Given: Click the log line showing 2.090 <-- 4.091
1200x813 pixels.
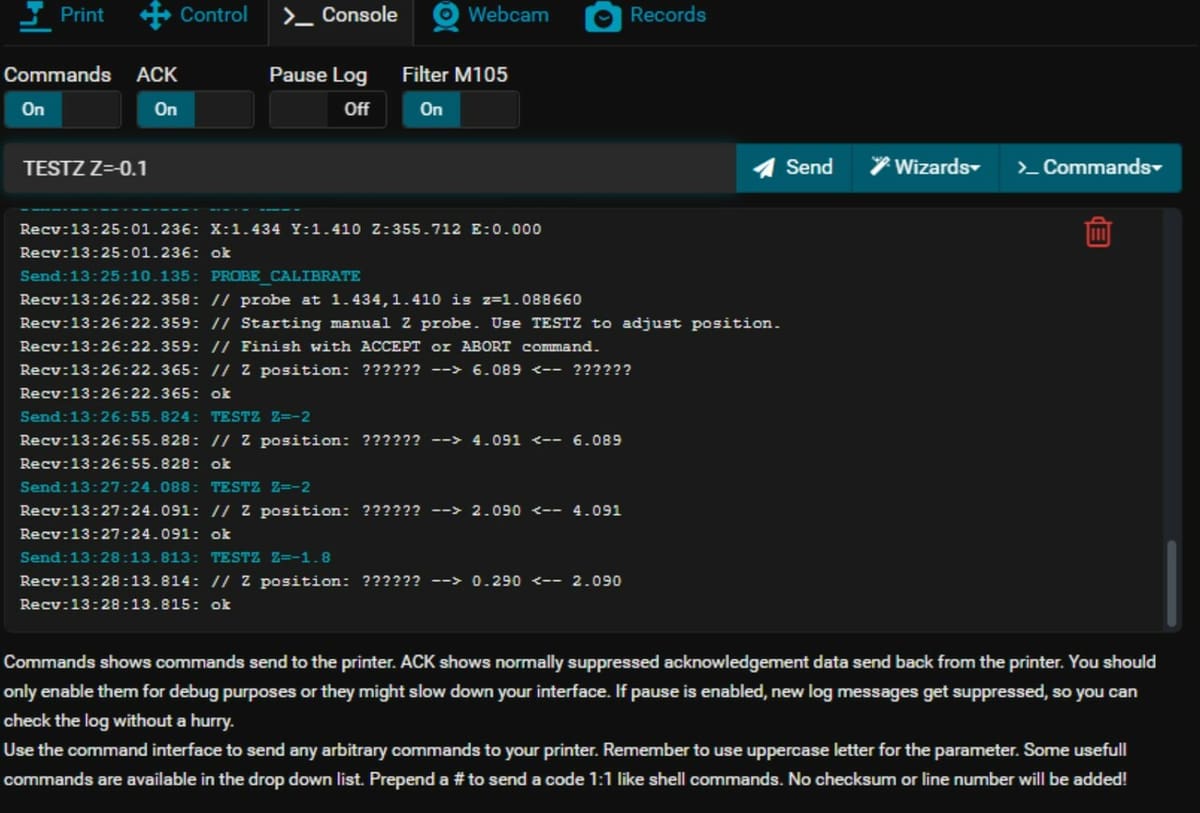Looking at the screenshot, I should coord(321,510).
